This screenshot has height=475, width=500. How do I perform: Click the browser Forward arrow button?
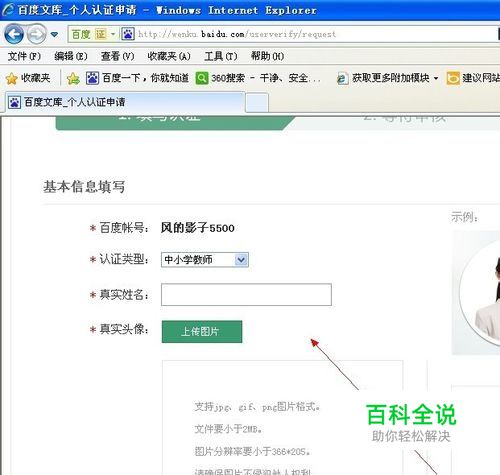36,34
